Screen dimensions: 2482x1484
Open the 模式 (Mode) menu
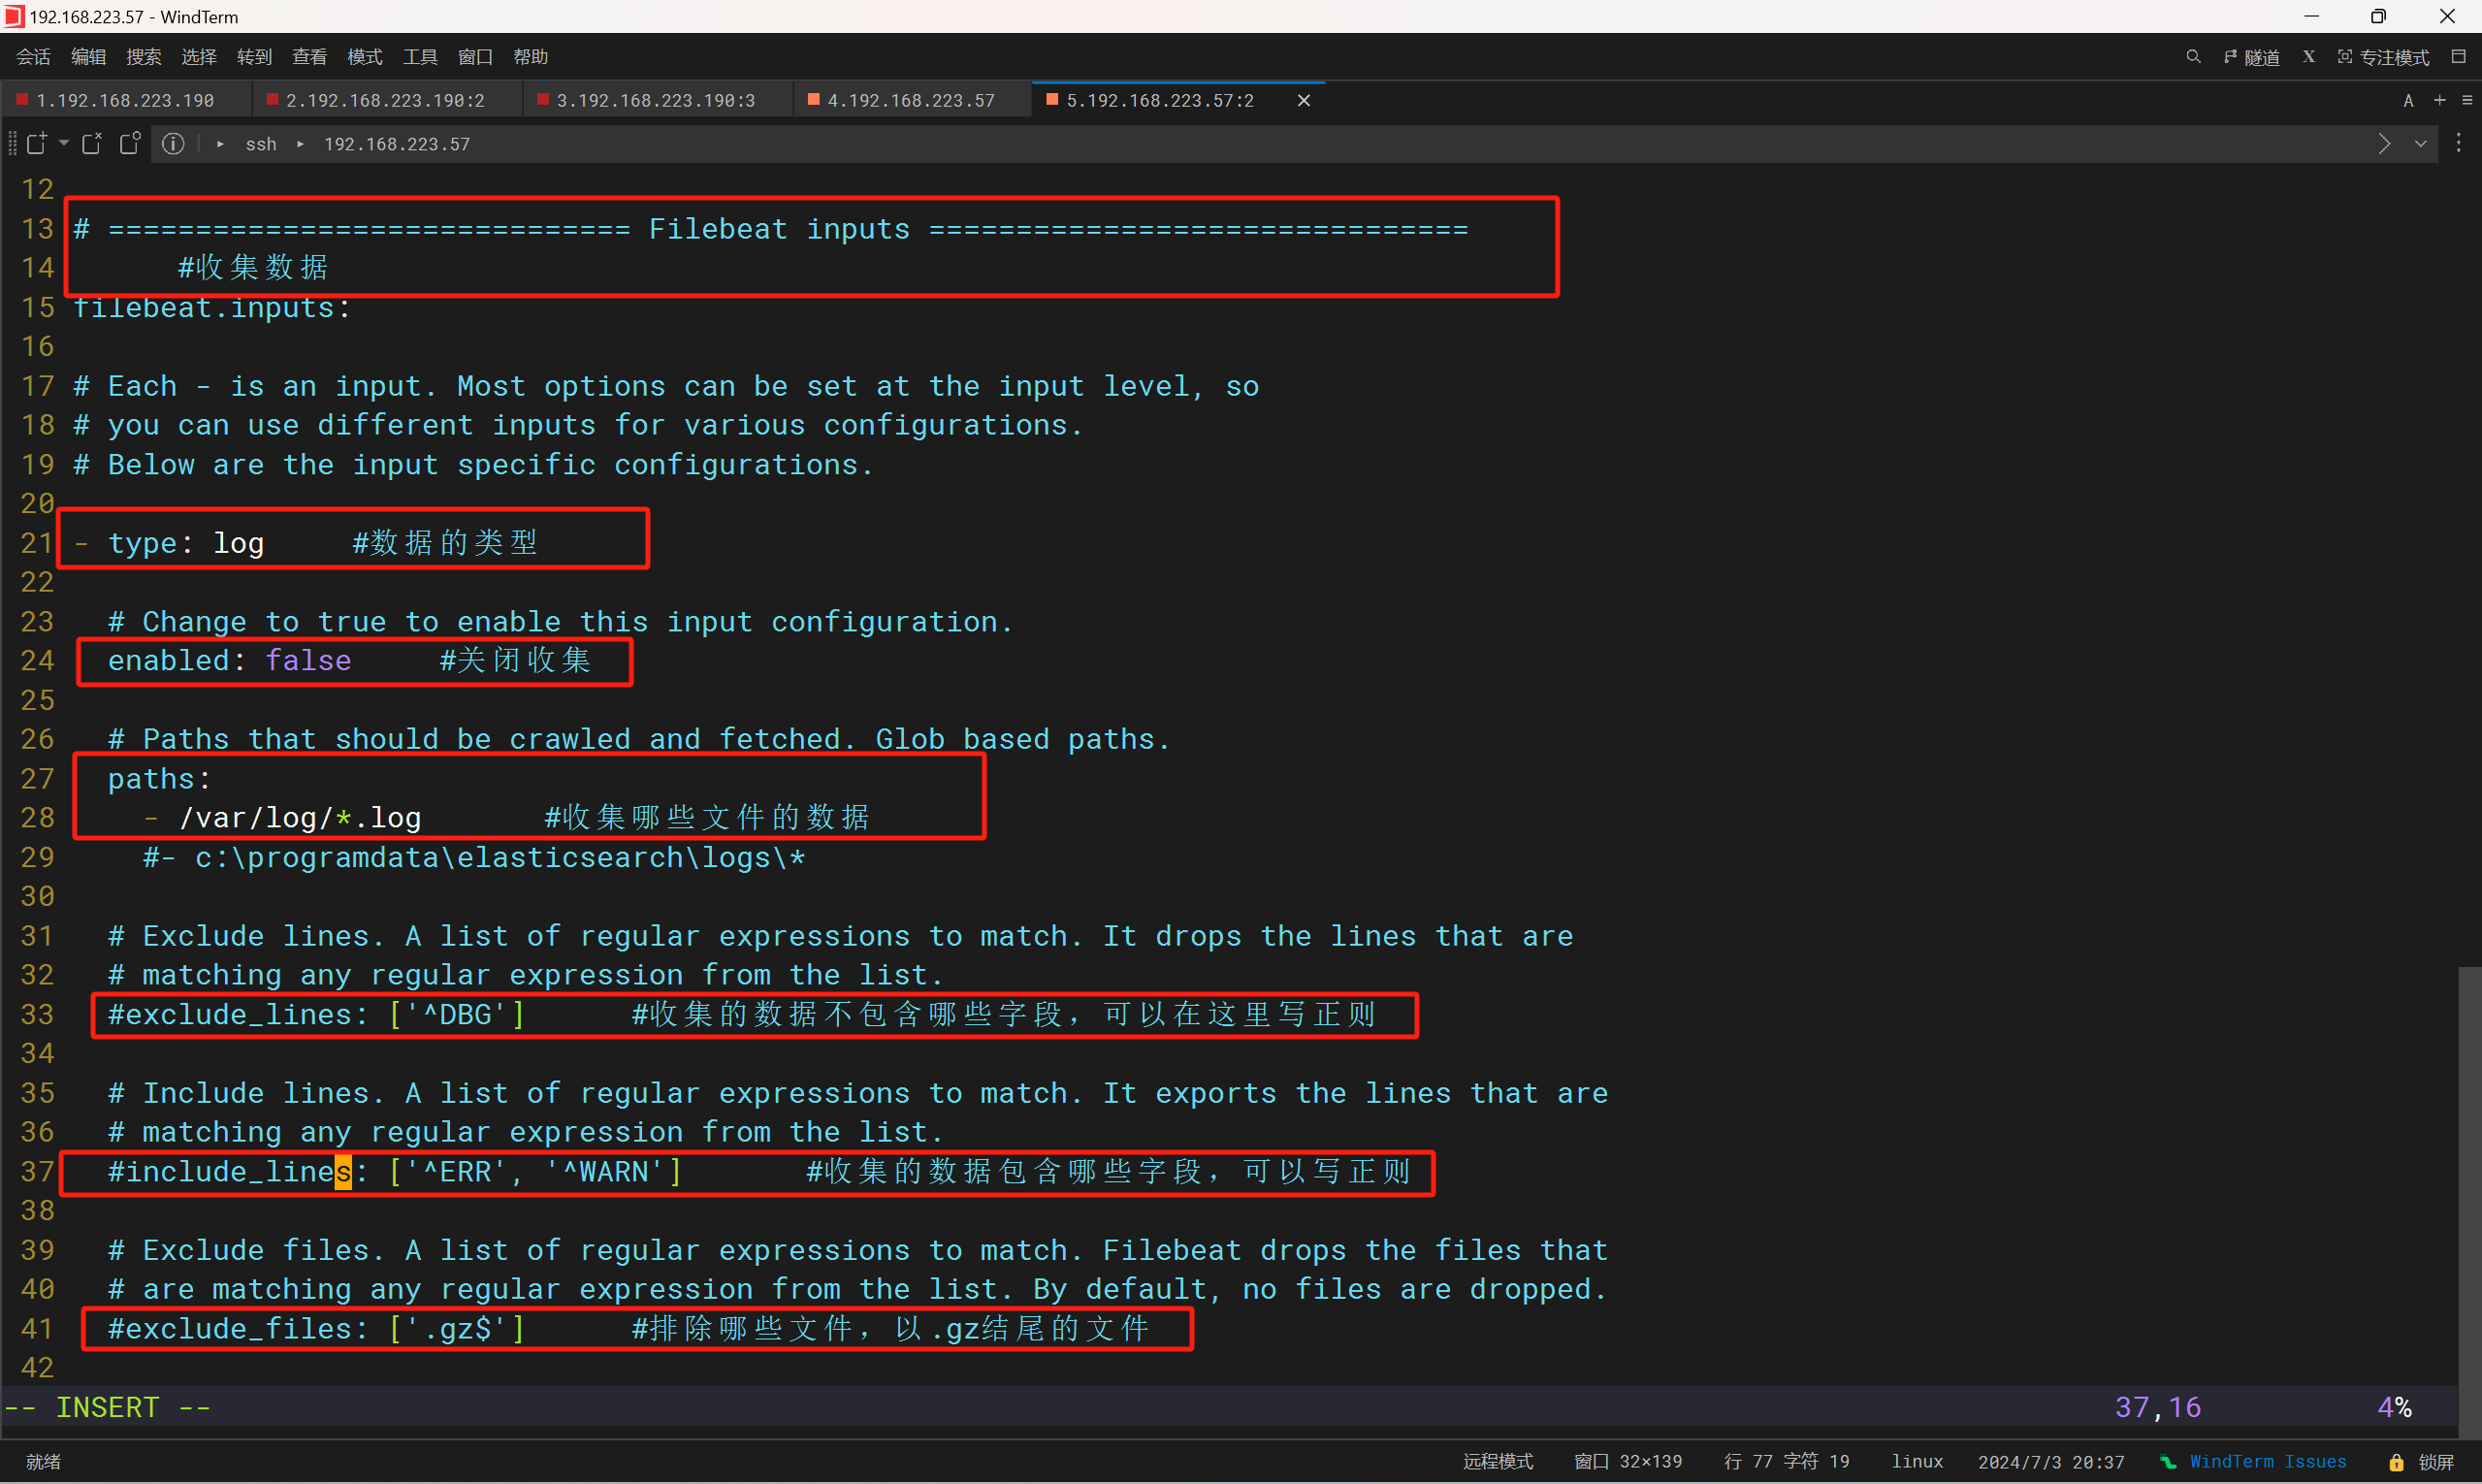pos(364,57)
